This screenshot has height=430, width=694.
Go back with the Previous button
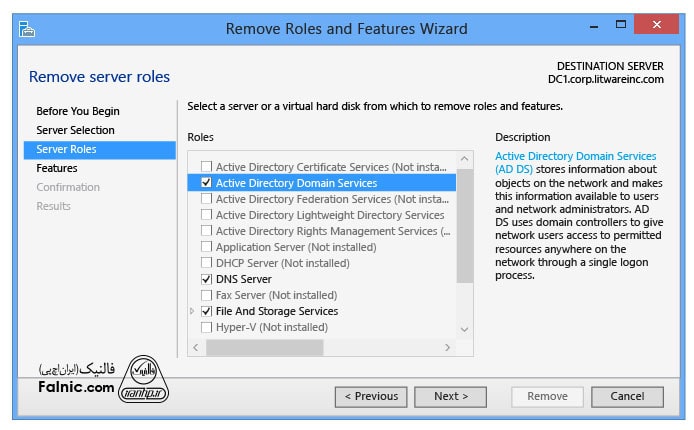[x=371, y=396]
